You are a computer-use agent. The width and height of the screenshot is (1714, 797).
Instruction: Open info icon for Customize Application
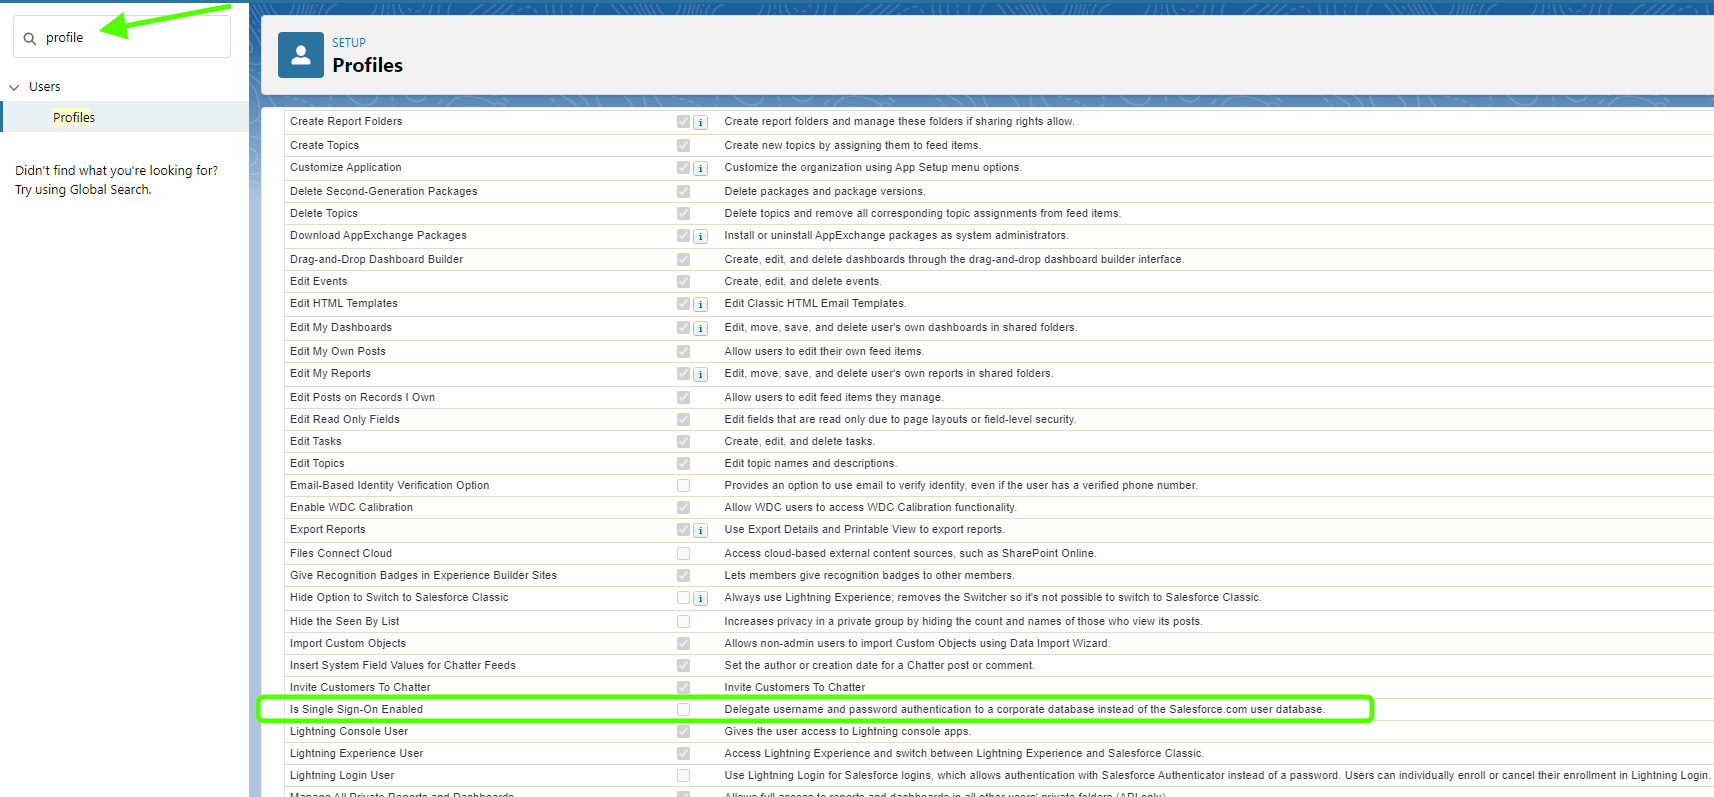click(701, 168)
